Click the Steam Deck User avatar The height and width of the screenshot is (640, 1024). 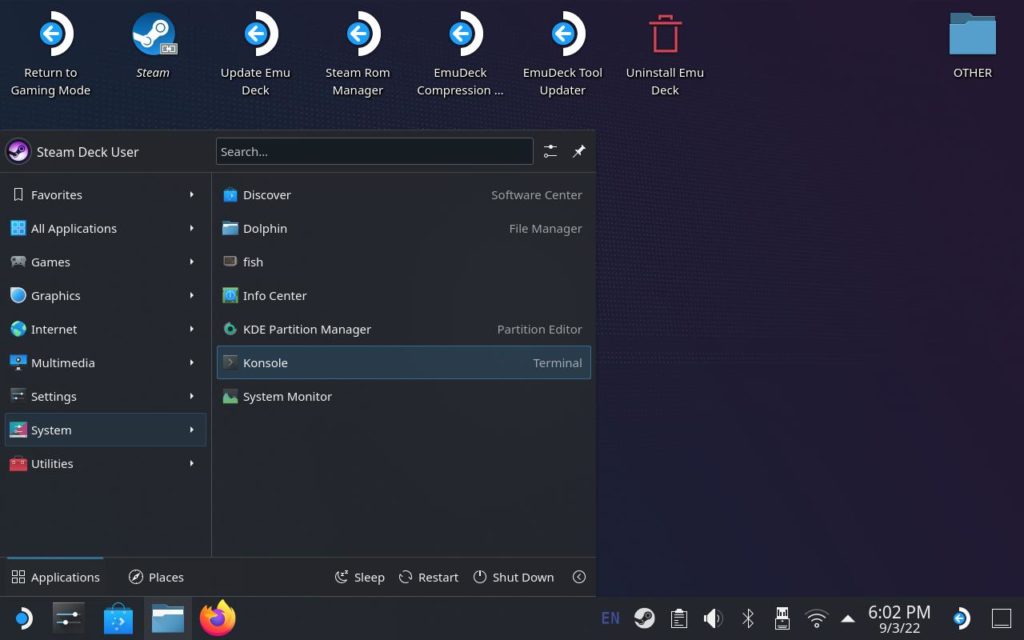tap(18, 152)
